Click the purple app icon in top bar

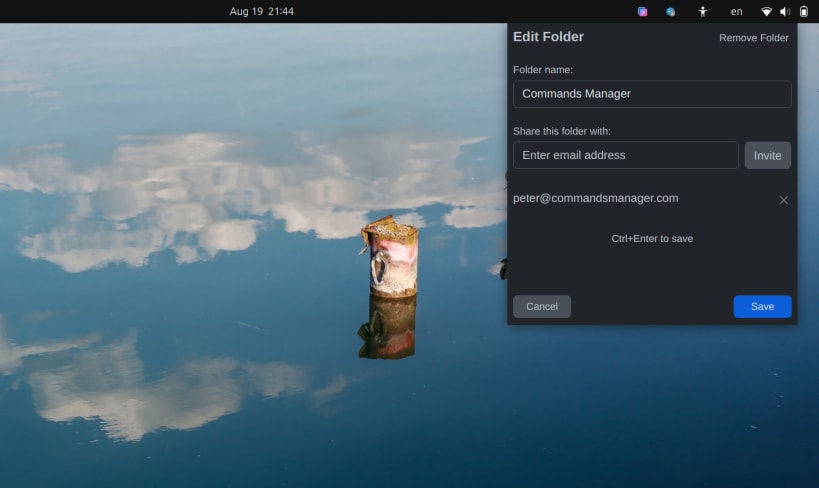coord(642,11)
